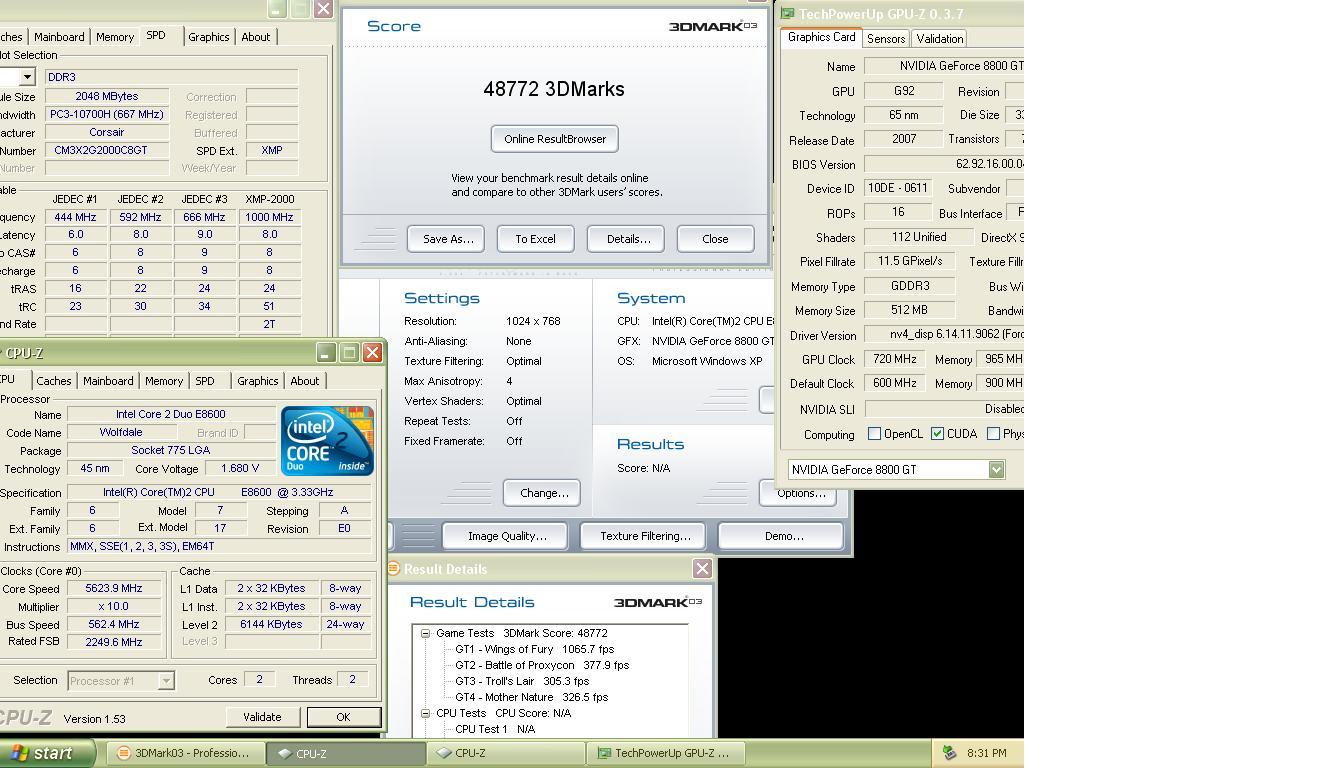This screenshot has width=1317, height=768.
Task: Click the Details... button
Action: point(627,239)
